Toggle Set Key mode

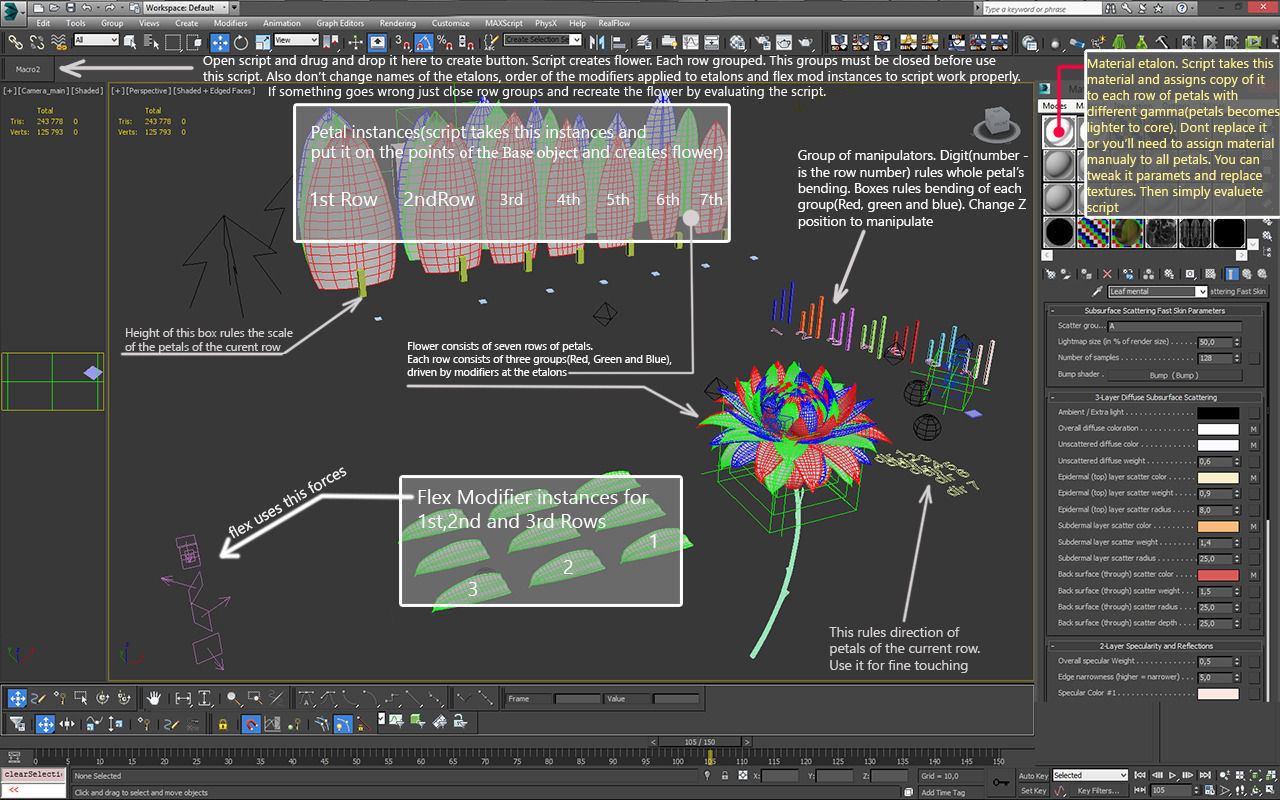[1033, 791]
